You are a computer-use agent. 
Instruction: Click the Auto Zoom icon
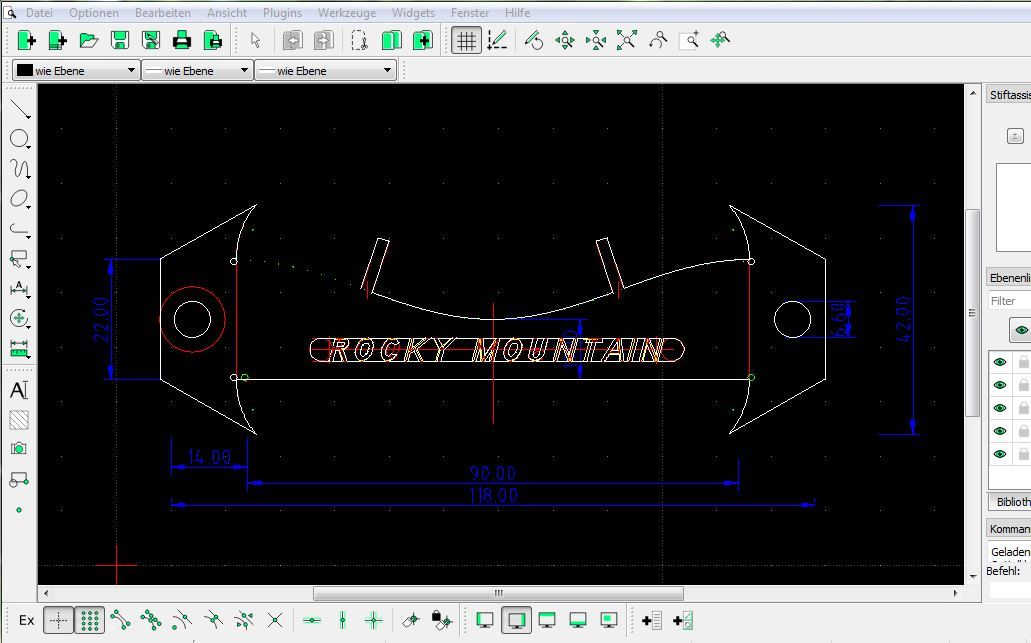(626, 40)
